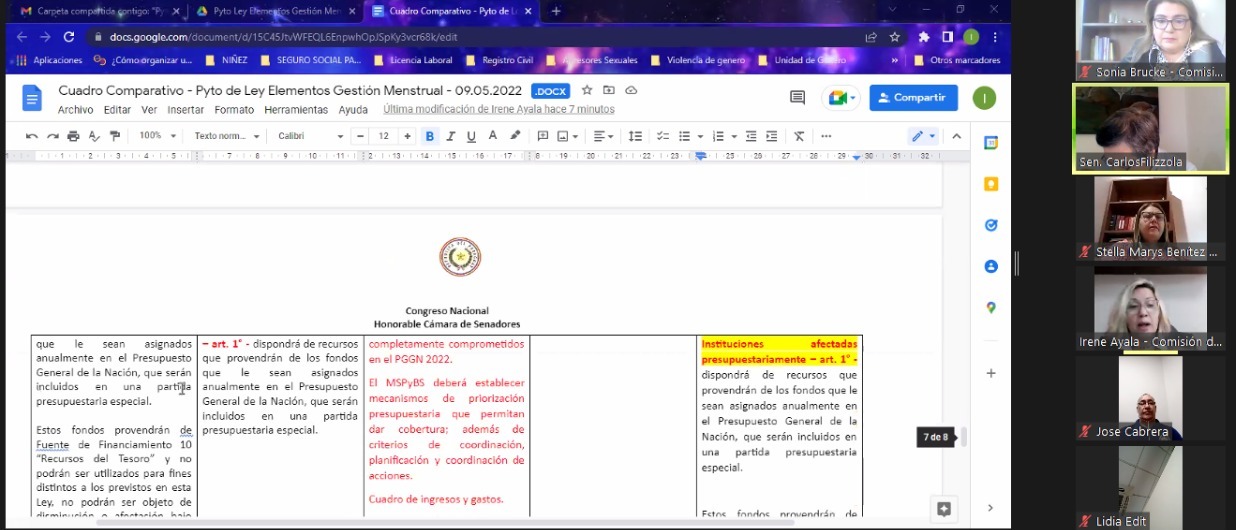Open the Formato menu

pos(234,110)
